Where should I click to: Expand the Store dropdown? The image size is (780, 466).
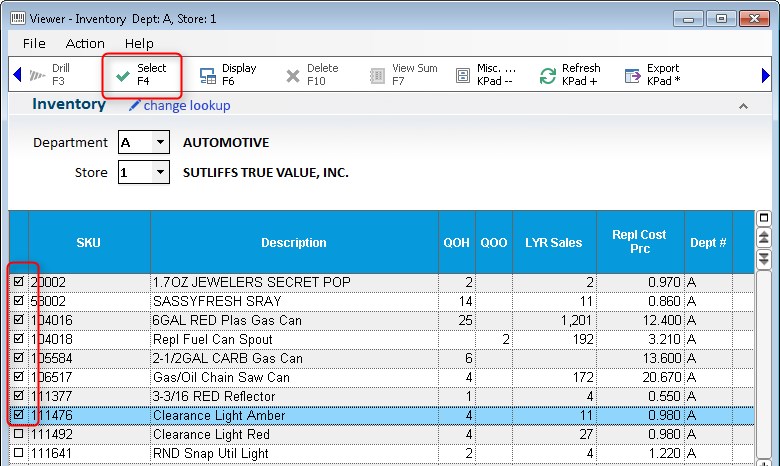(x=159, y=173)
